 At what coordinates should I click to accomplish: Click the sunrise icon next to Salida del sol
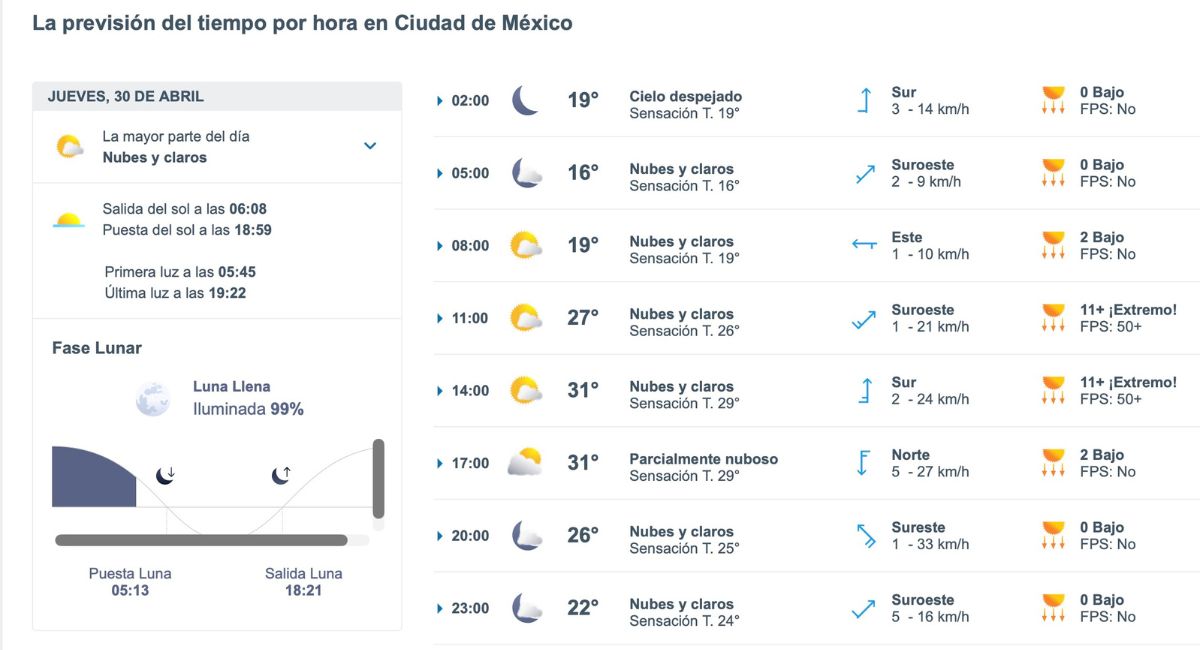[x=68, y=218]
